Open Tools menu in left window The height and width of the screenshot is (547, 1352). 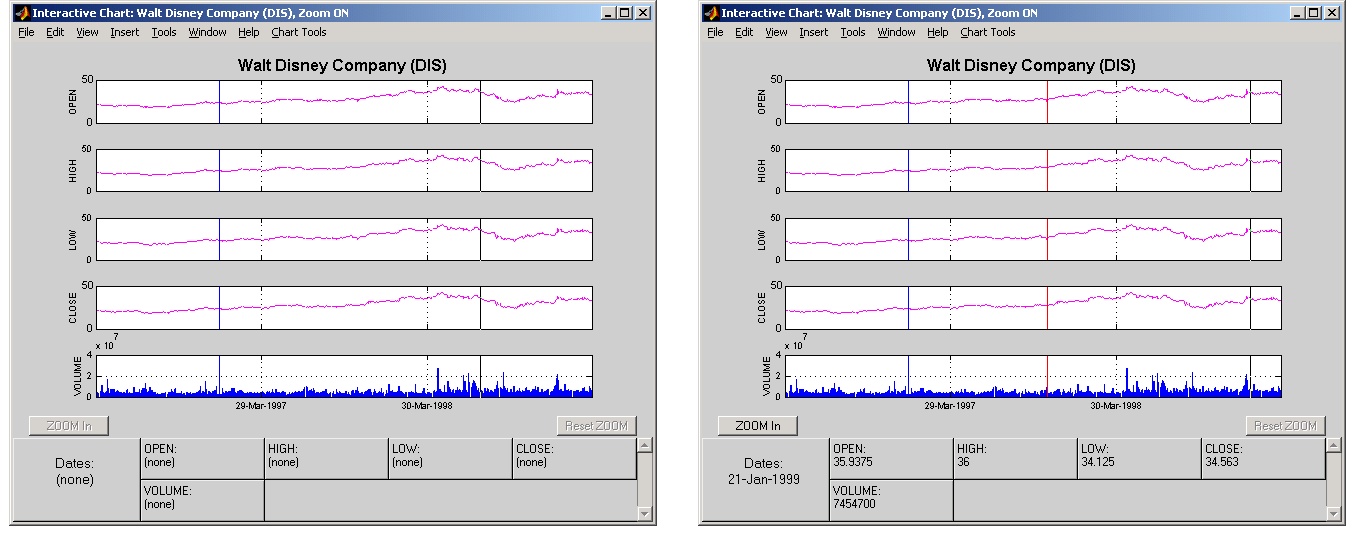164,32
